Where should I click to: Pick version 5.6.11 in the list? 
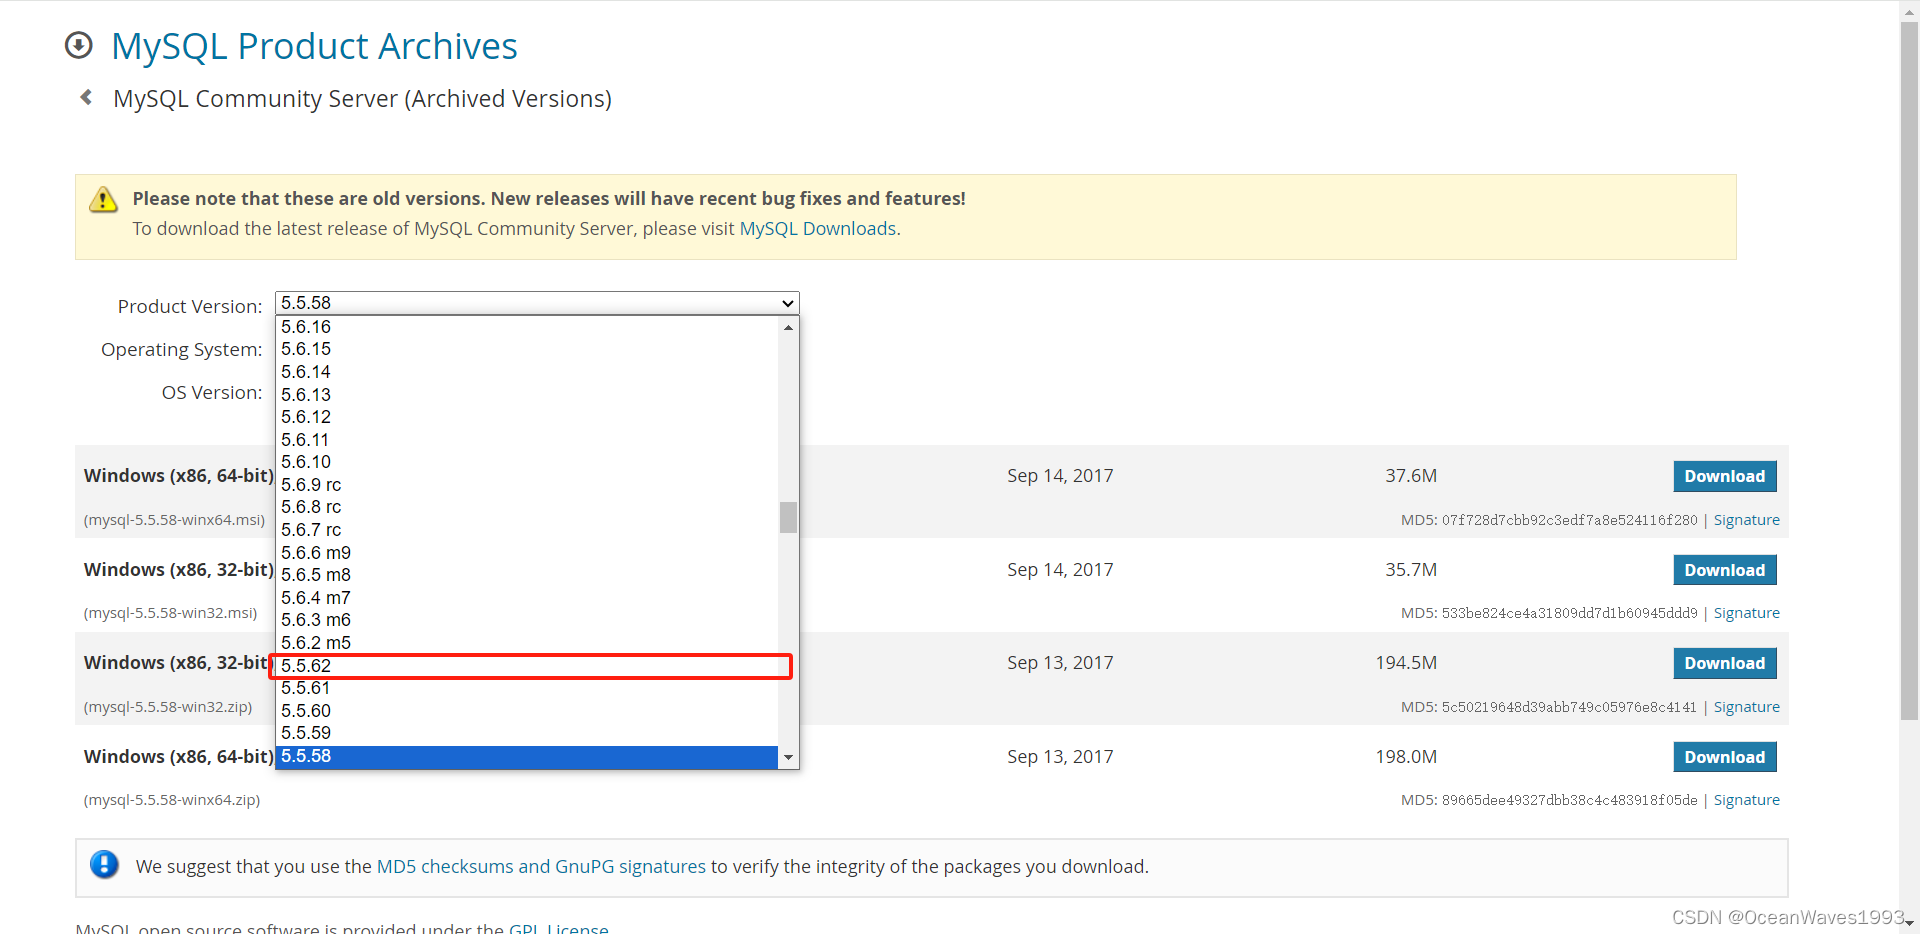[x=527, y=440]
